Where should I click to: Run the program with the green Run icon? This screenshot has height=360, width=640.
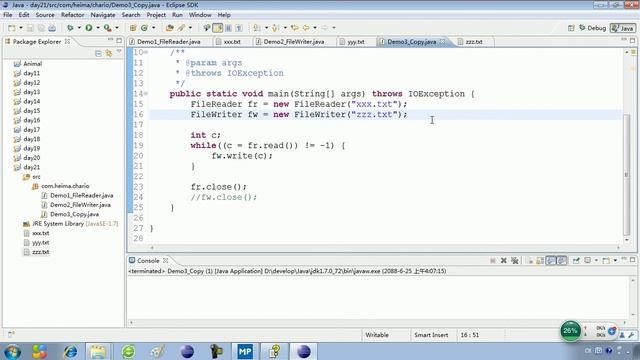tap(89, 28)
